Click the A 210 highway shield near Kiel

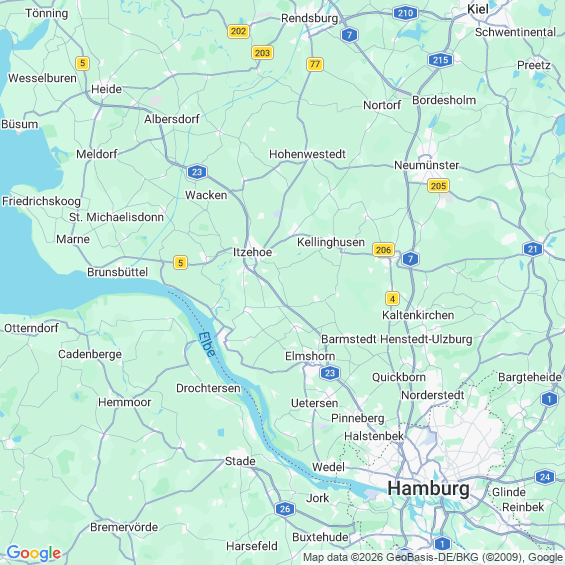405,13
